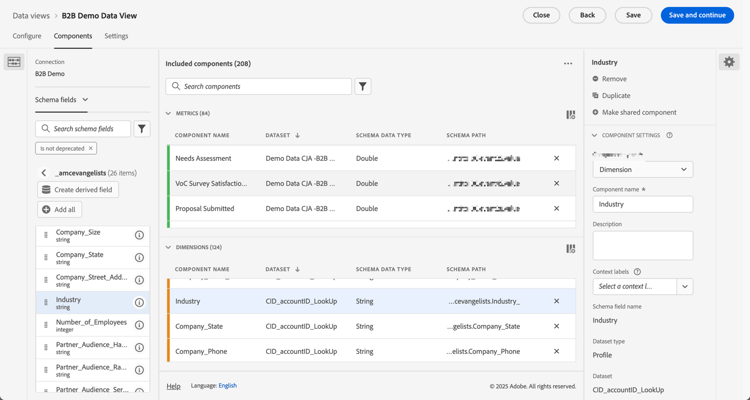Show info for the Company_Size field
The width and height of the screenshot is (750, 400).
click(x=139, y=235)
